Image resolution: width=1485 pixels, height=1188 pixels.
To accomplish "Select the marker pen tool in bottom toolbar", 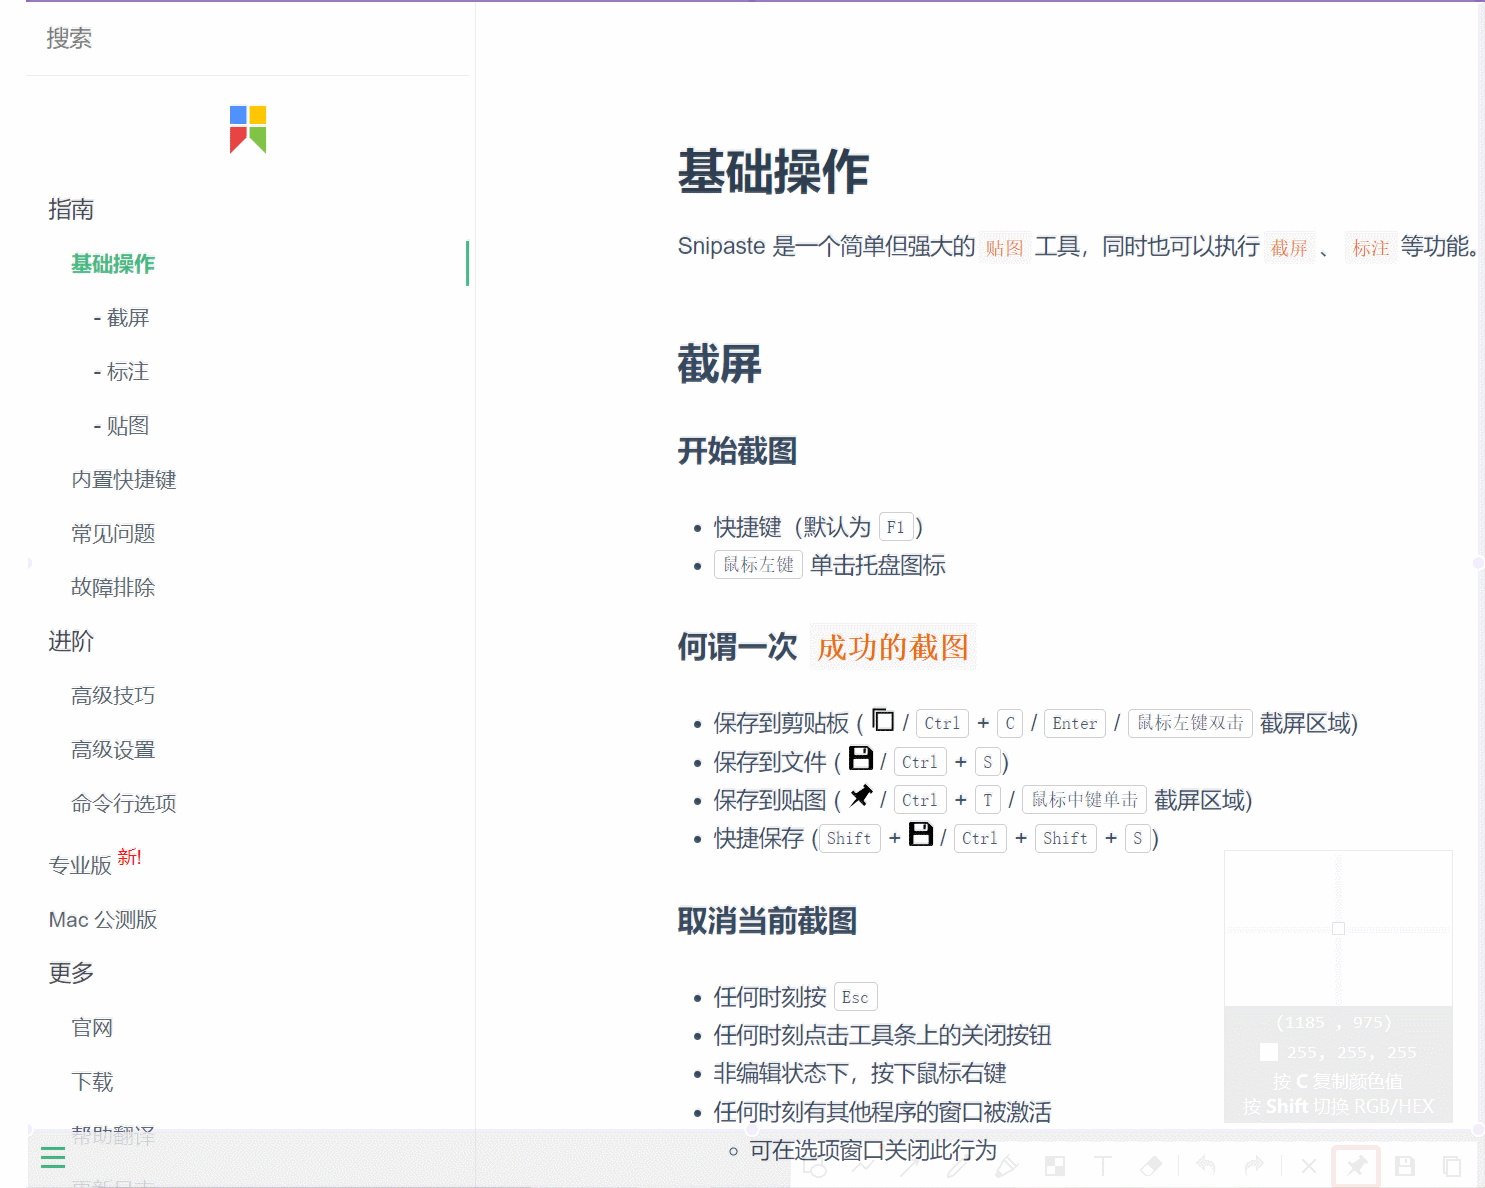I will coord(1007,1166).
